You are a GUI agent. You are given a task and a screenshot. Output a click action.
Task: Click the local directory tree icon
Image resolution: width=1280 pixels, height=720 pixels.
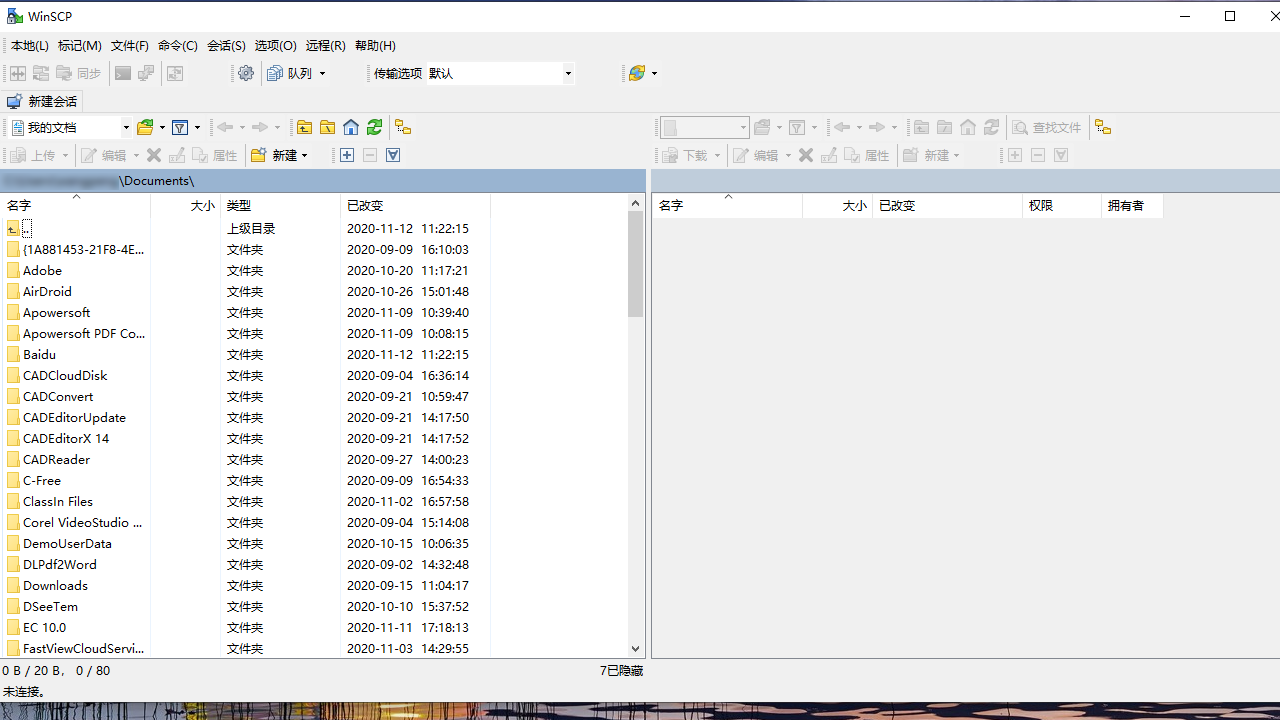tap(403, 127)
